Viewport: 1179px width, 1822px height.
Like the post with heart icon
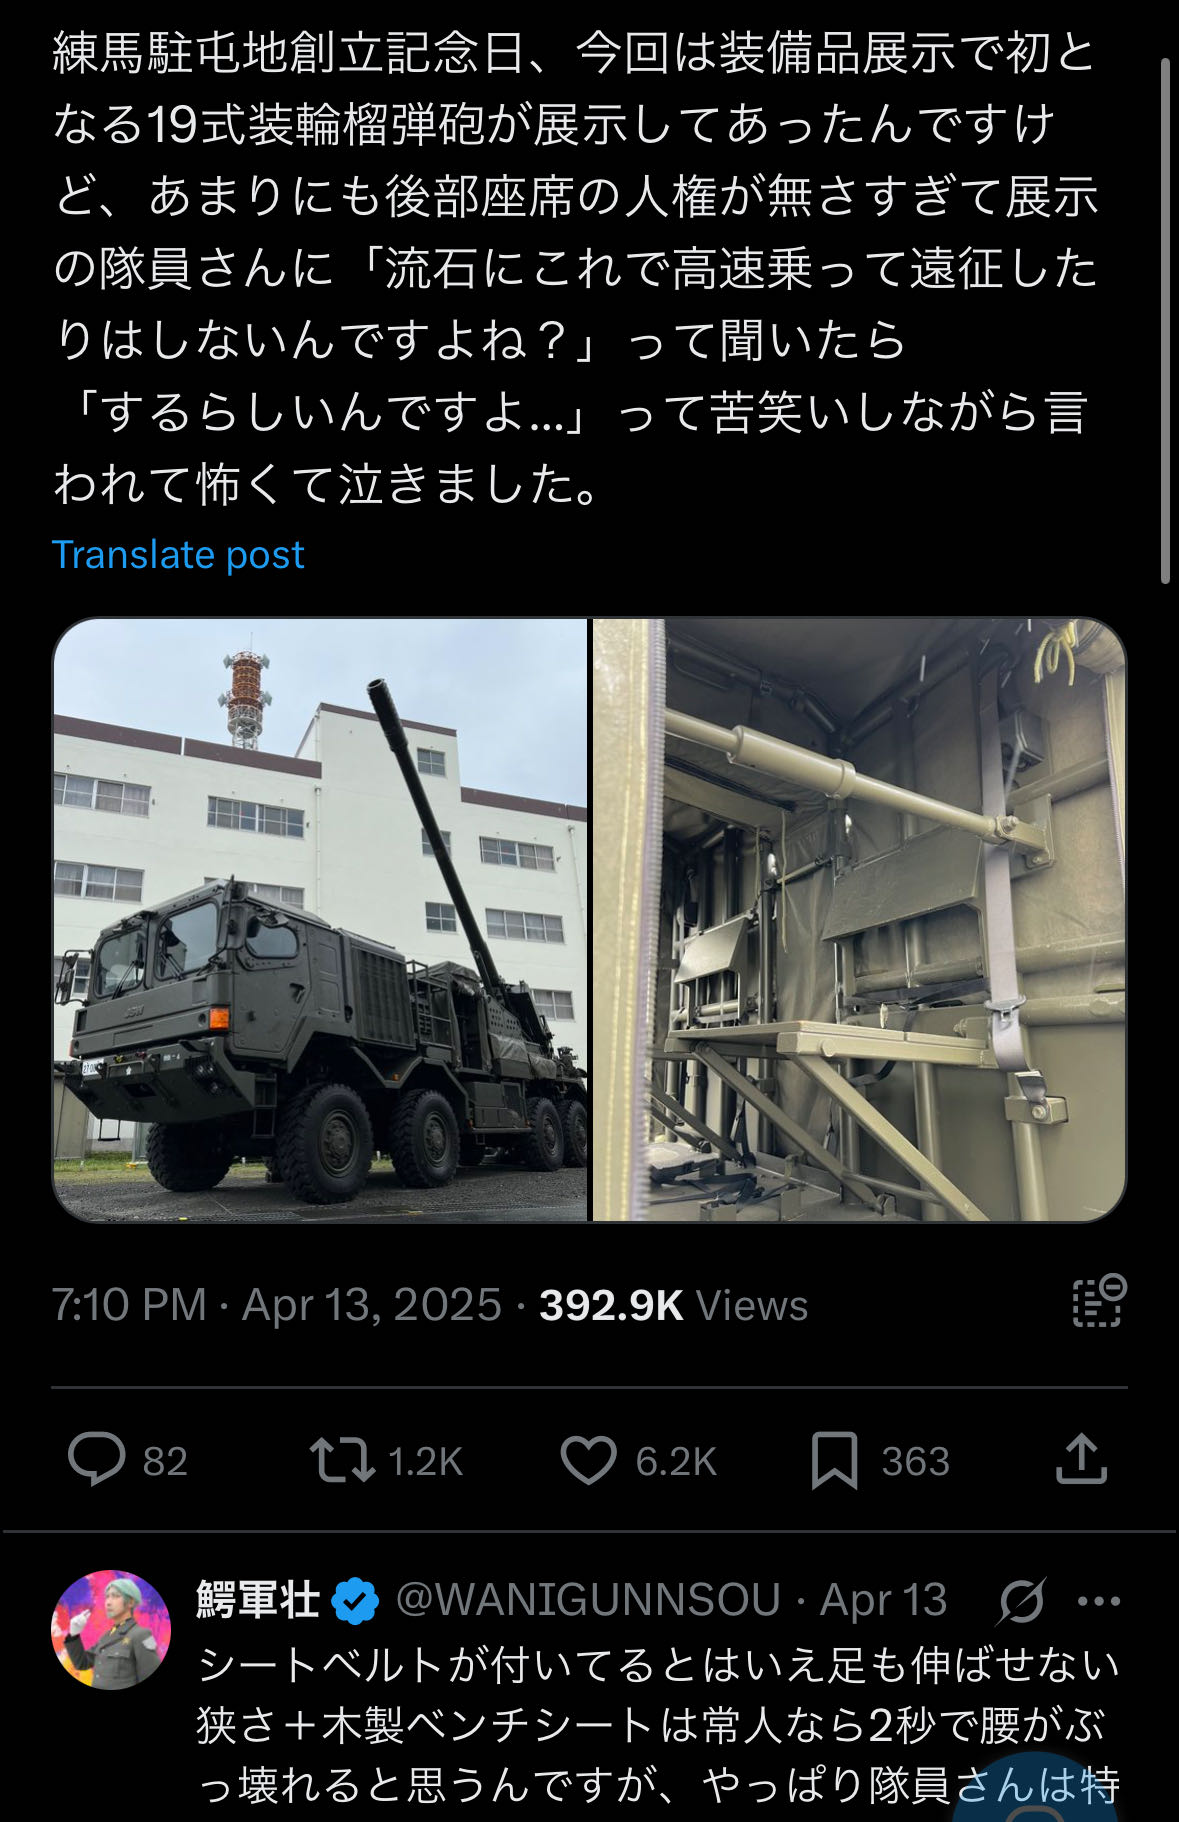[588, 1460]
